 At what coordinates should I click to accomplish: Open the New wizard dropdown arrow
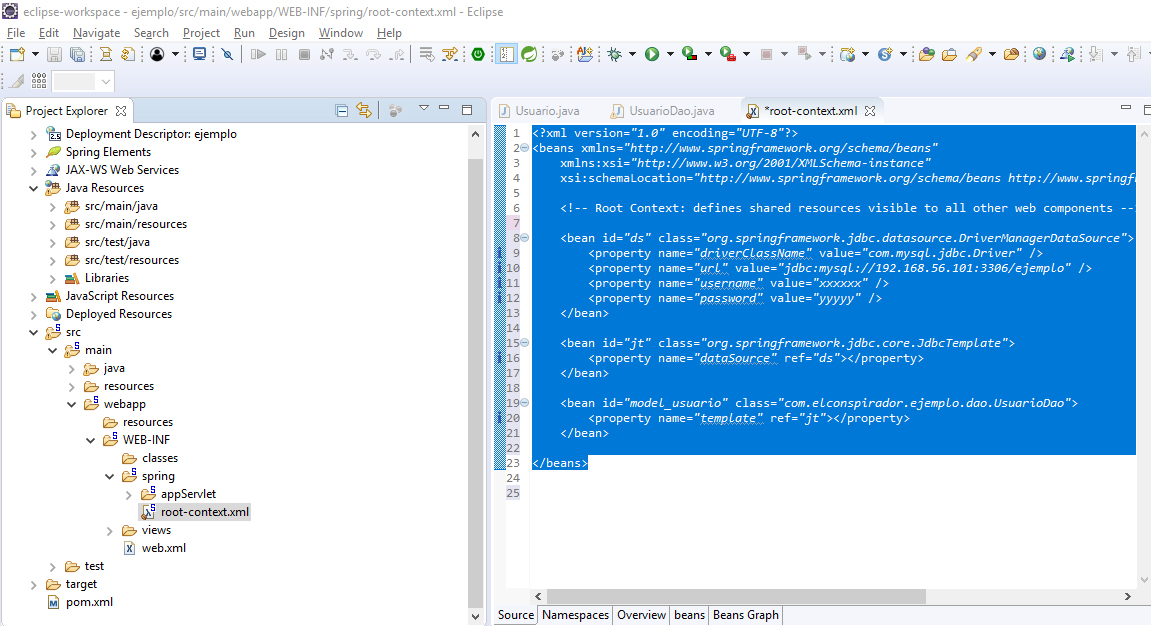click(x=35, y=54)
